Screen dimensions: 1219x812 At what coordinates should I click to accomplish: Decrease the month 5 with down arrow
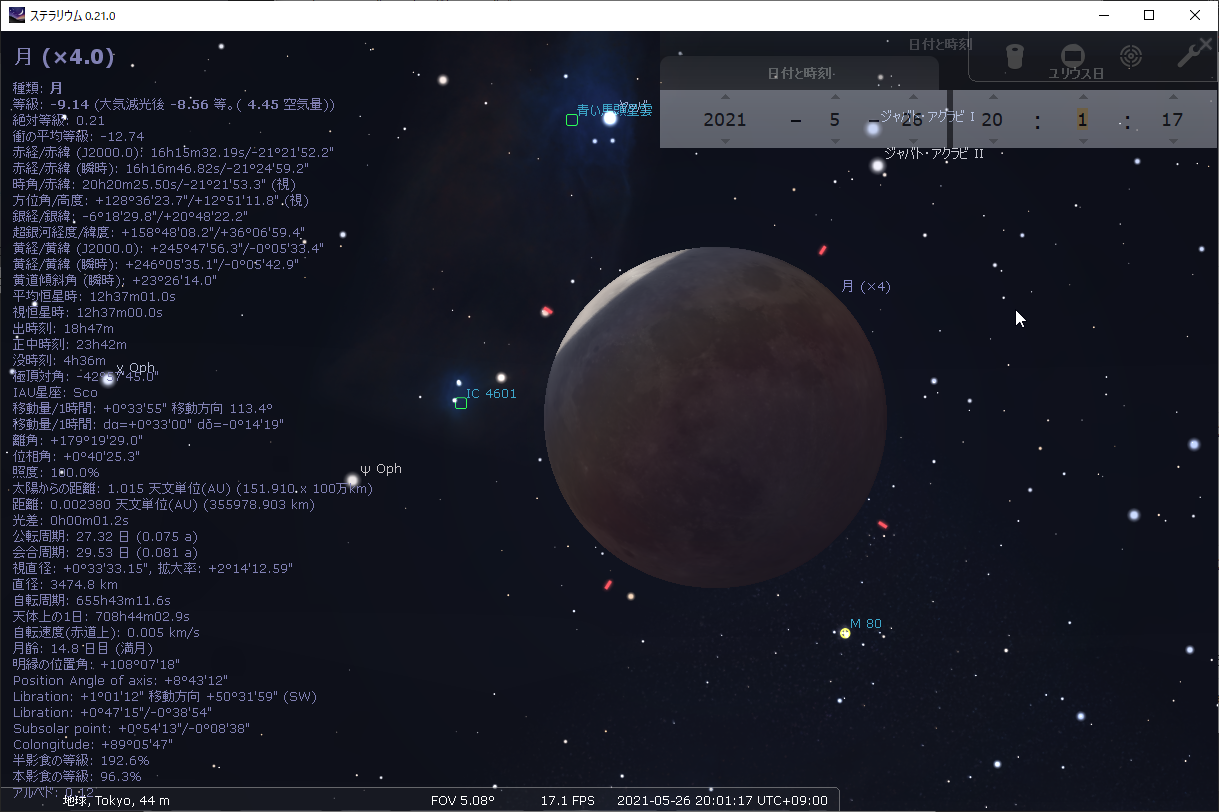[x=836, y=141]
